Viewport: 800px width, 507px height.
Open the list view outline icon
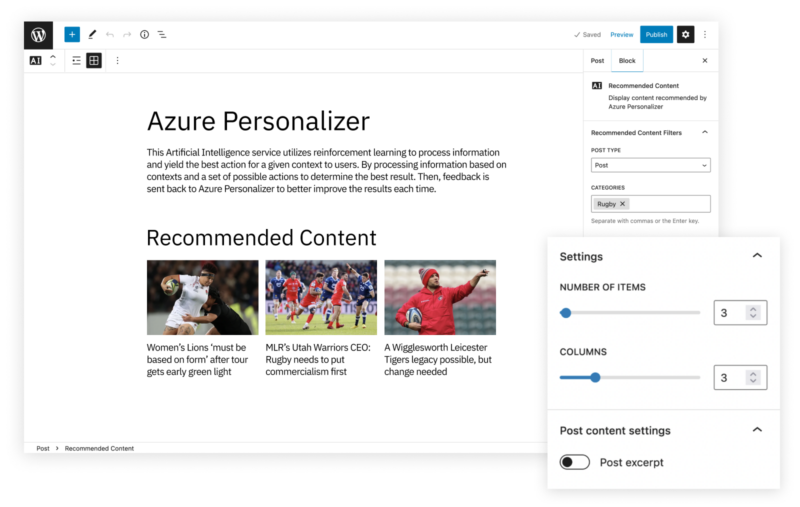(162, 35)
